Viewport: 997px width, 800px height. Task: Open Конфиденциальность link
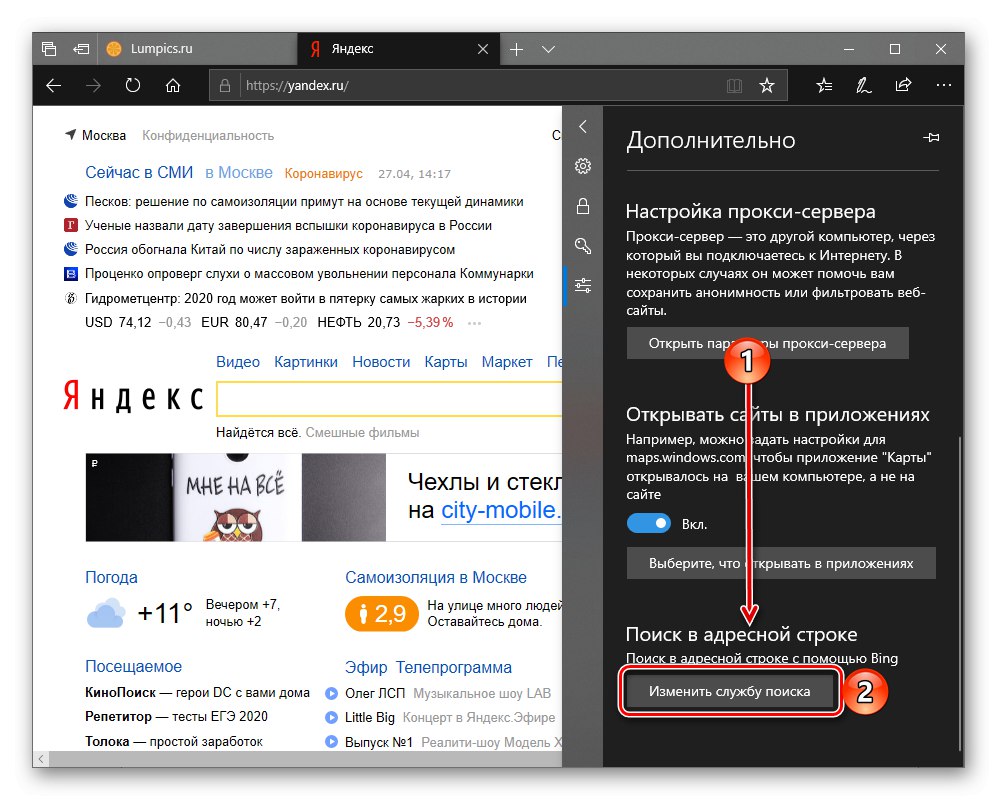click(208, 135)
